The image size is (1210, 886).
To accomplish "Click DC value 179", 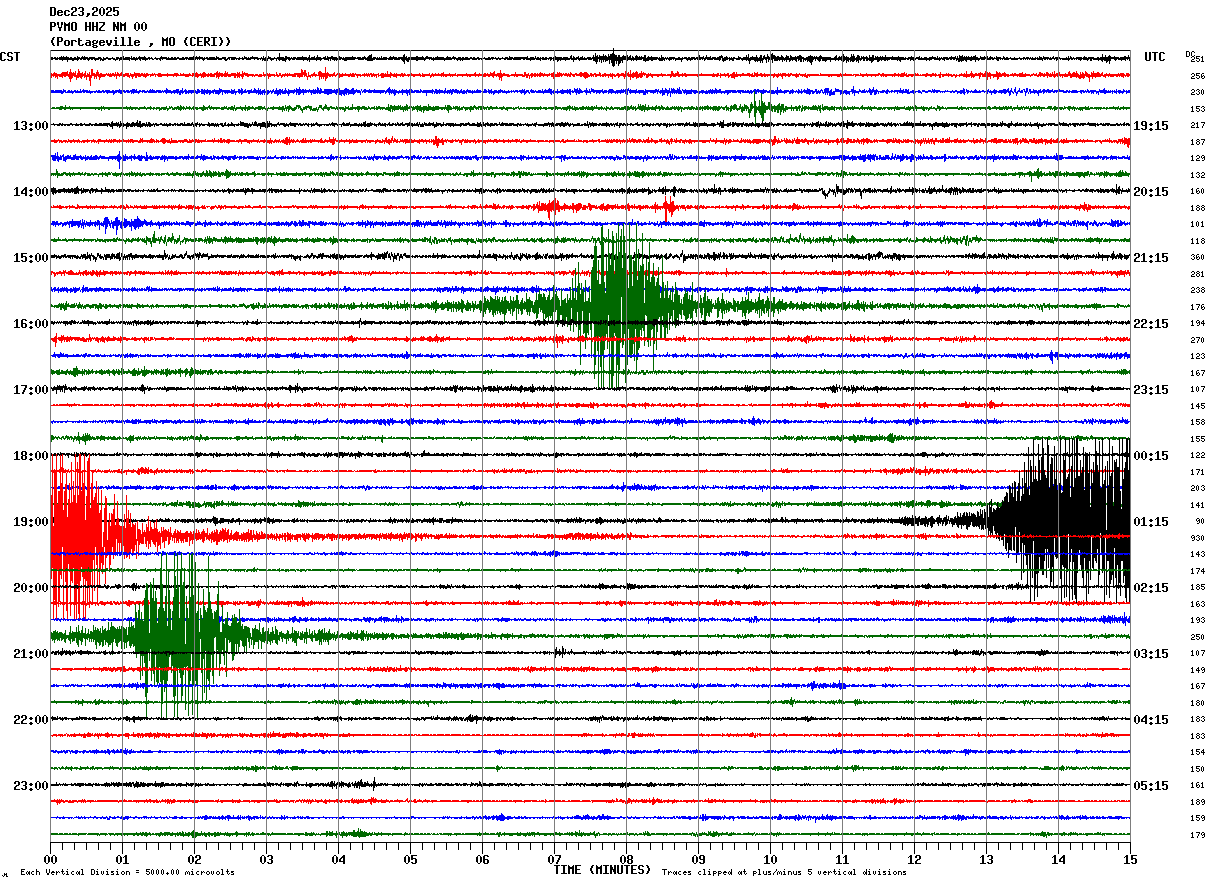I will coord(1197,835).
